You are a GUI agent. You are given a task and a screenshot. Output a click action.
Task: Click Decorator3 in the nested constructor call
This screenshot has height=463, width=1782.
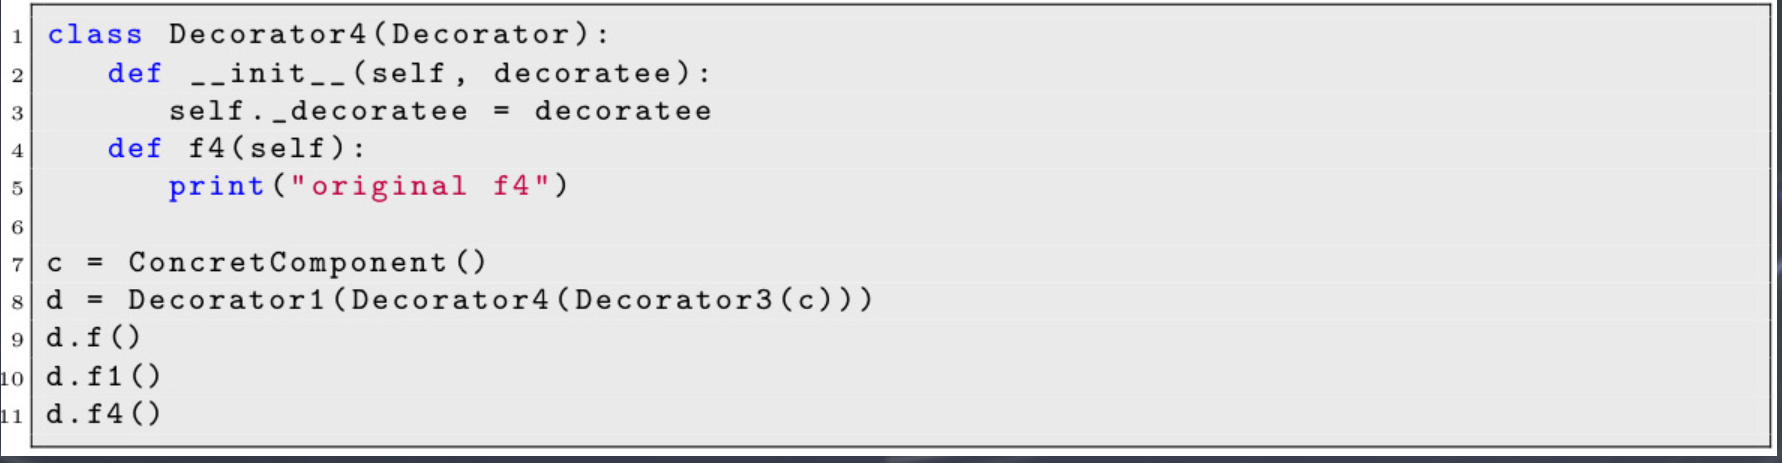(x=673, y=300)
